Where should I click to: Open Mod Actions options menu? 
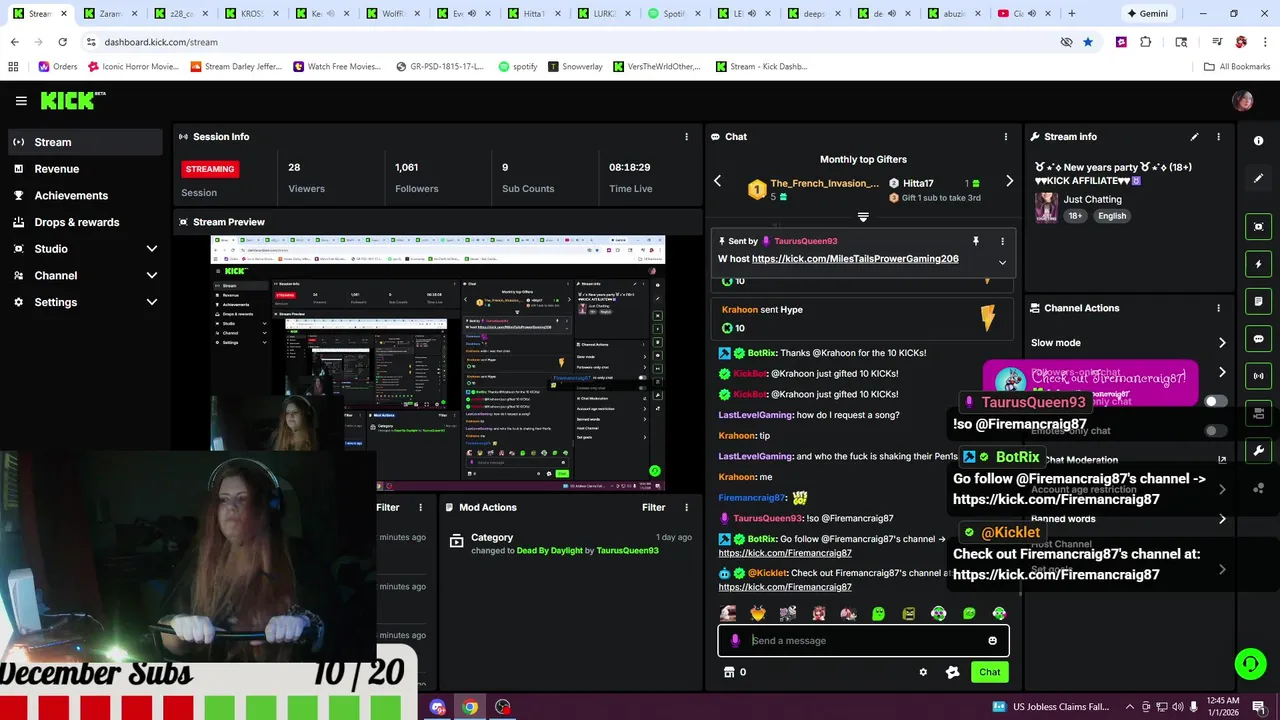(686, 507)
